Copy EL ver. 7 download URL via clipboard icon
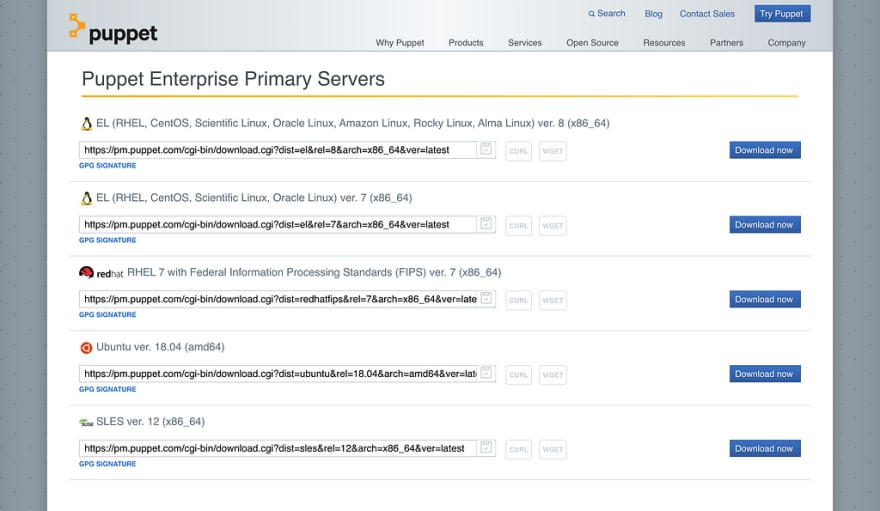This screenshot has width=880, height=511. pos(486,224)
